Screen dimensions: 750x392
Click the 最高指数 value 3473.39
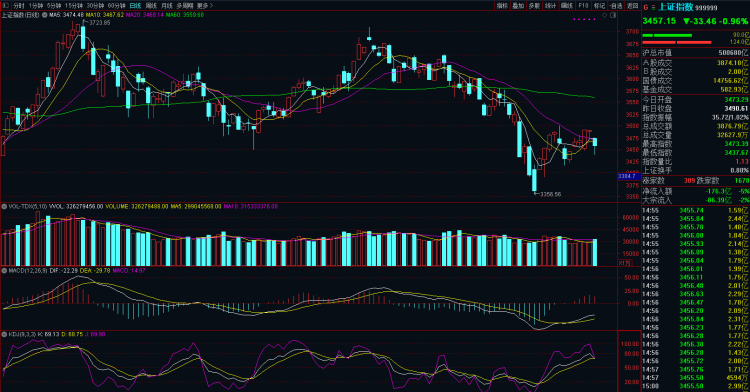736,143
